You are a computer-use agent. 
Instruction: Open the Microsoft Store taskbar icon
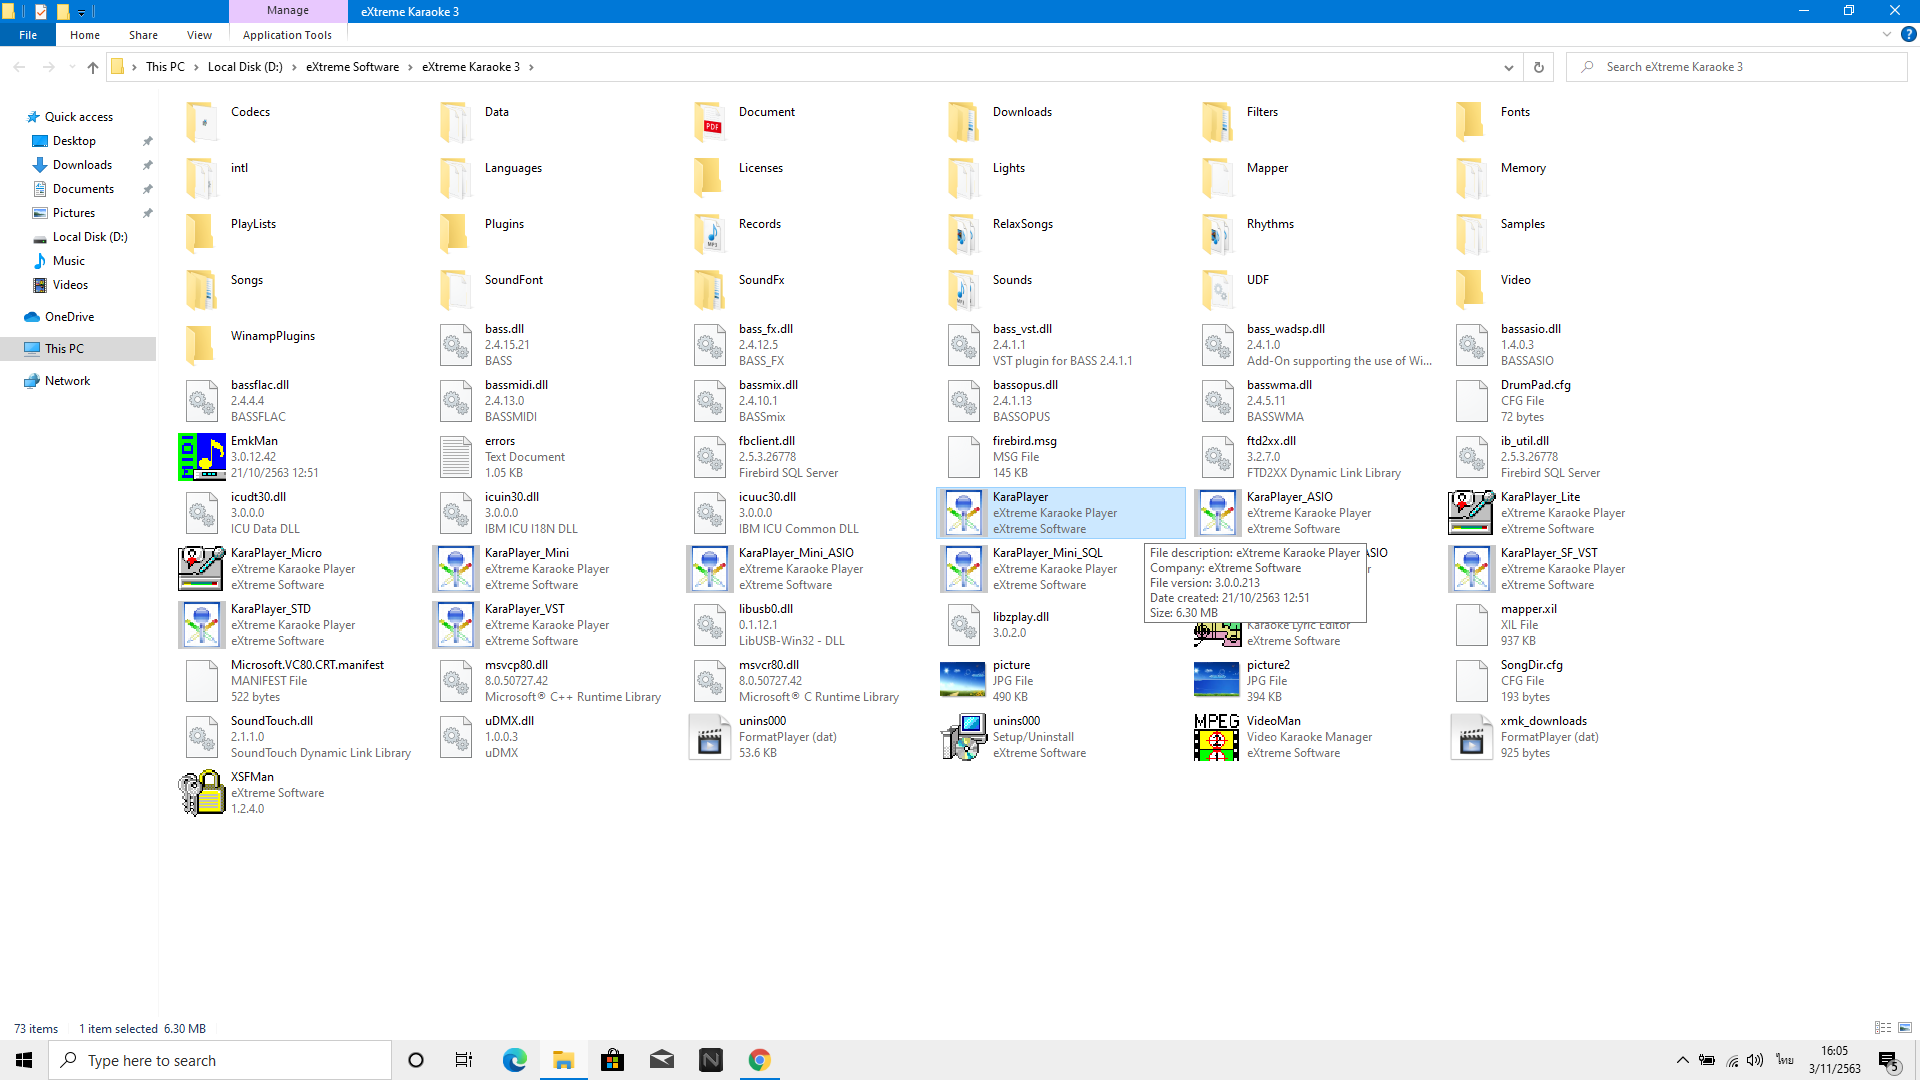coord(612,1060)
